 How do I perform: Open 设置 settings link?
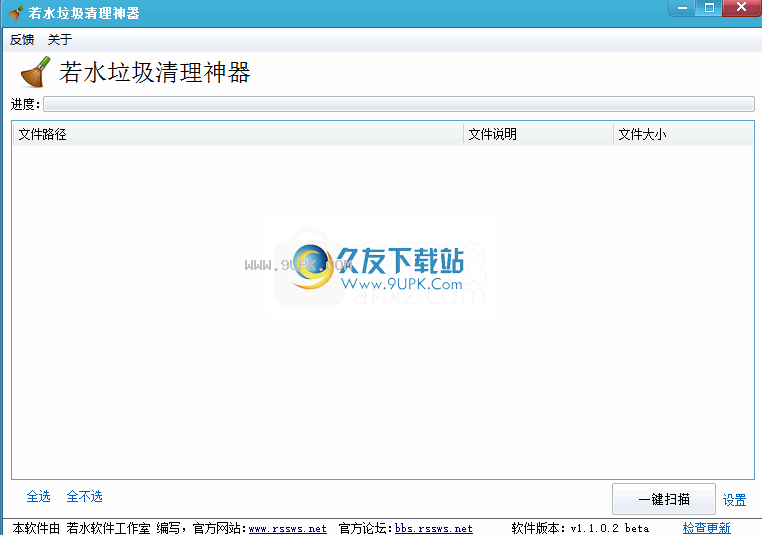click(x=734, y=500)
